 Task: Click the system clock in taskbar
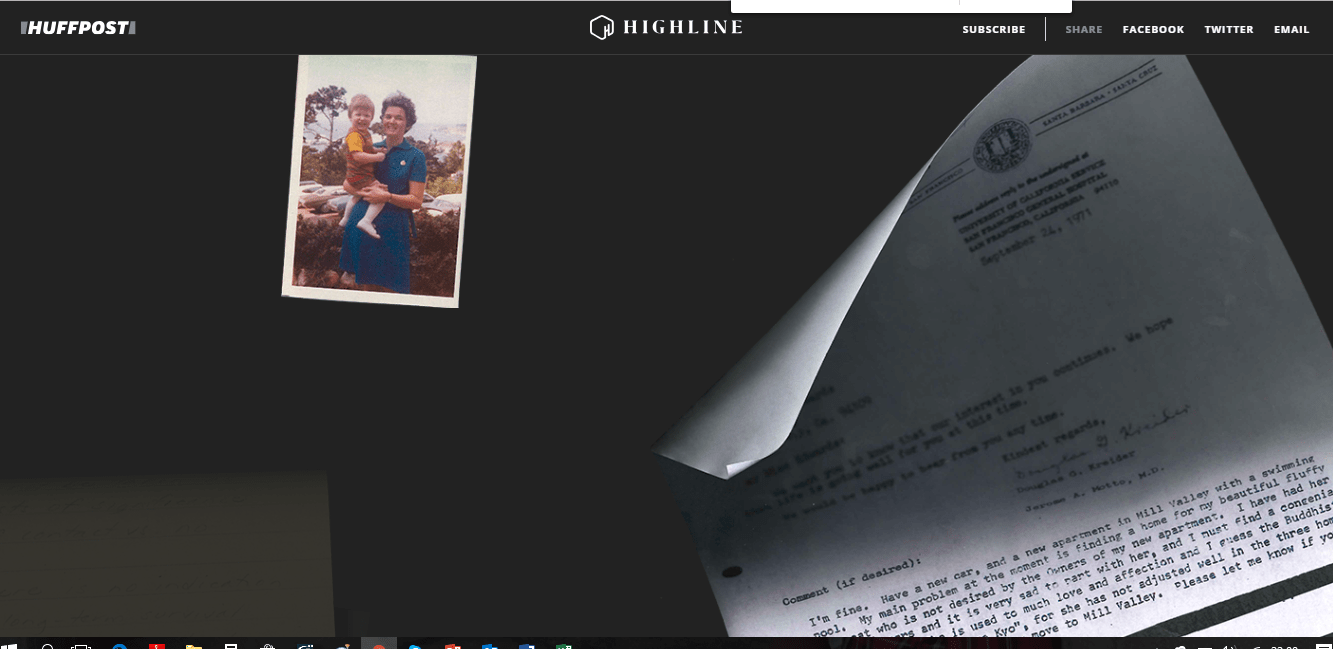coord(1284,645)
